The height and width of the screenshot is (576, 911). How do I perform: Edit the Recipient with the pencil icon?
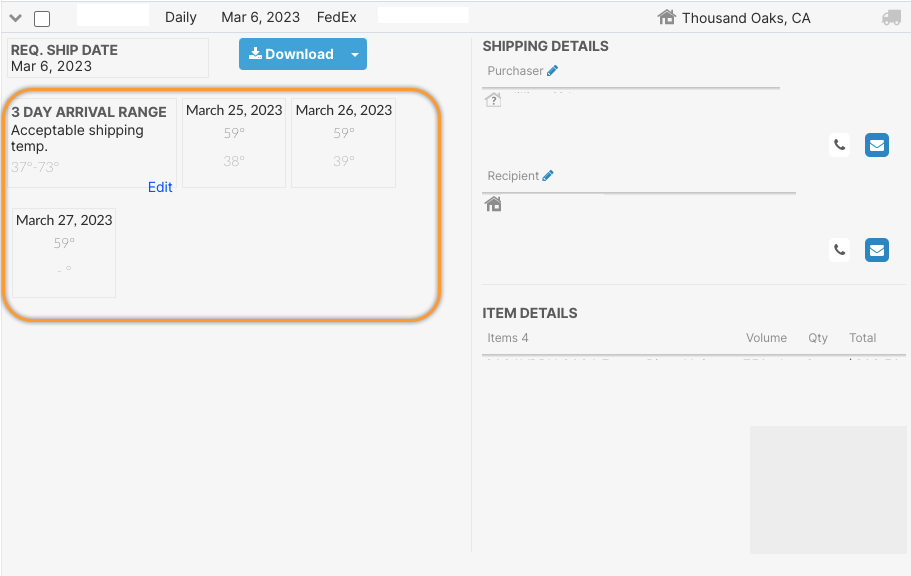pyautogui.click(x=548, y=176)
